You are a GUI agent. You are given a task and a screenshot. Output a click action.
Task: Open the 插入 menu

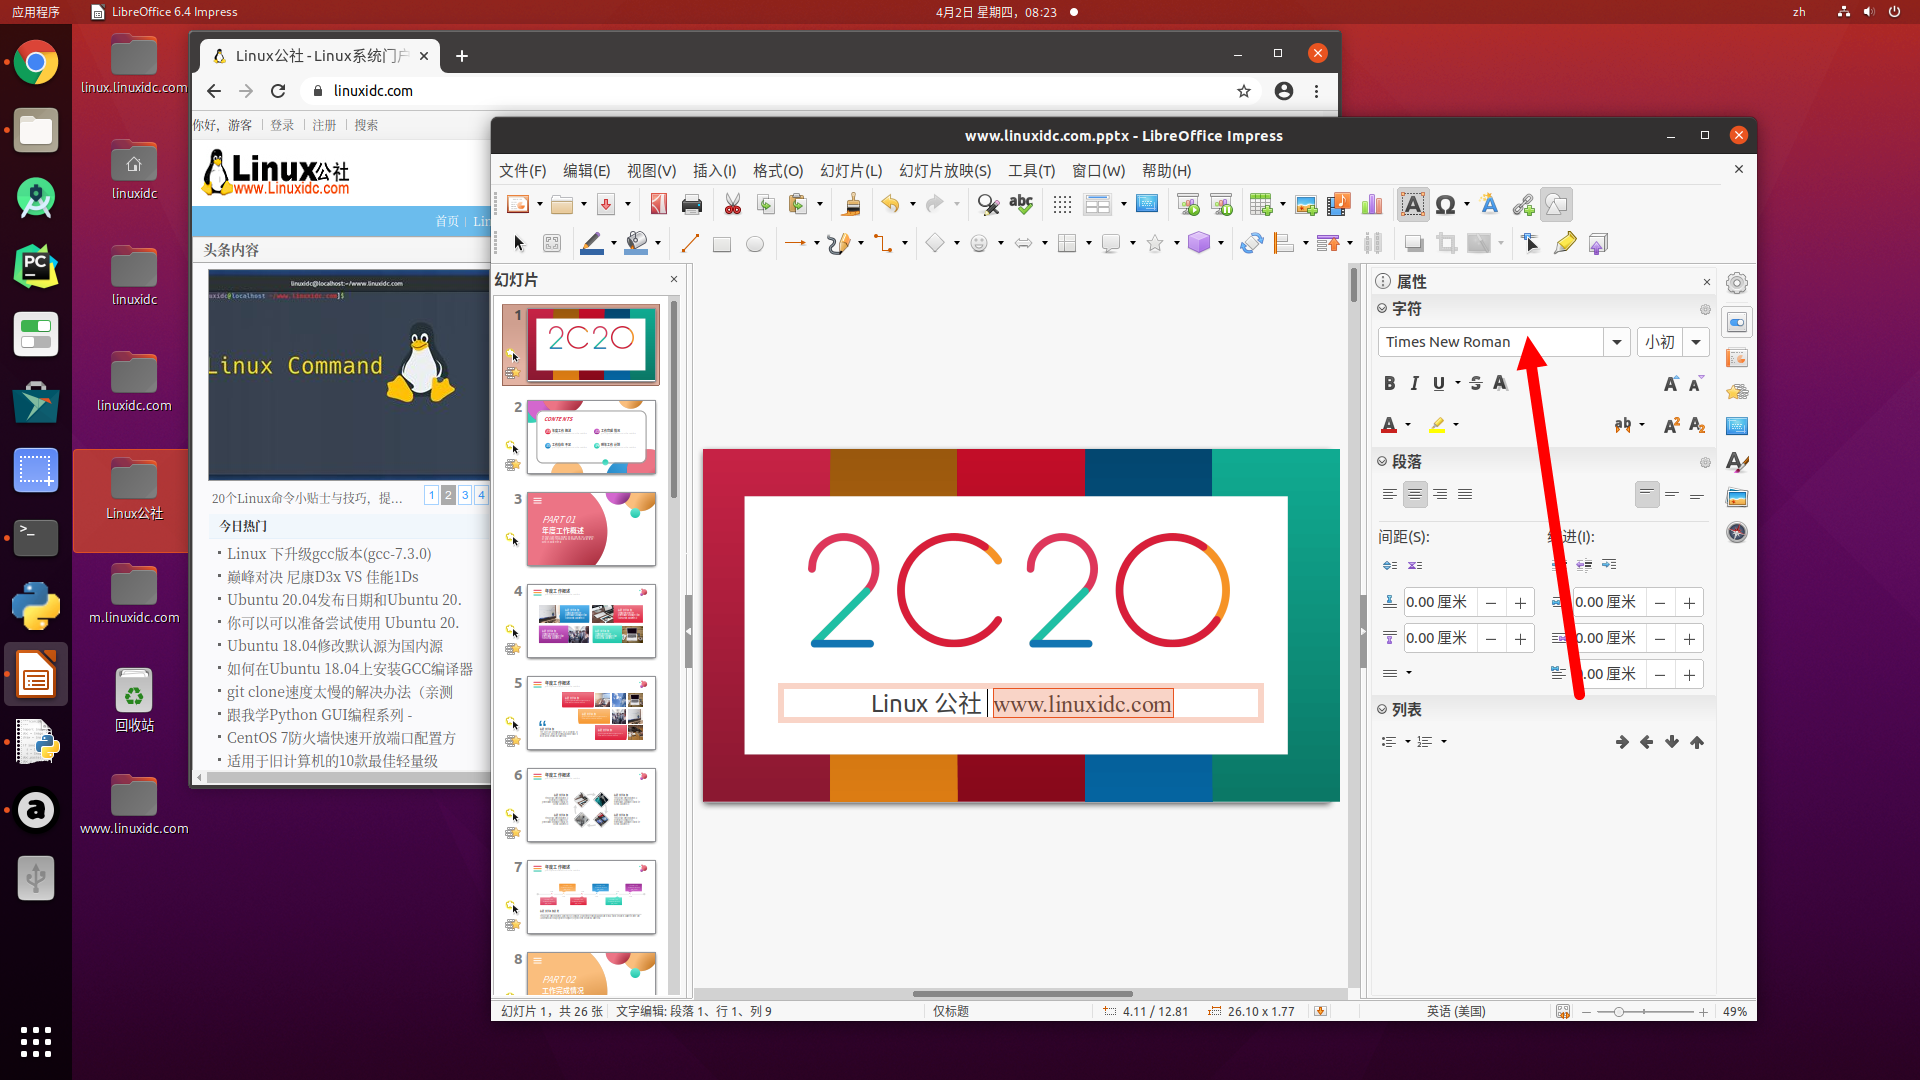(x=714, y=171)
